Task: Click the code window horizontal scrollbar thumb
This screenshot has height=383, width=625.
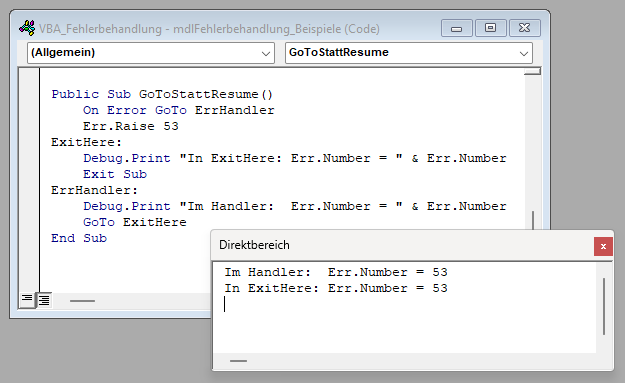Action: point(82,301)
